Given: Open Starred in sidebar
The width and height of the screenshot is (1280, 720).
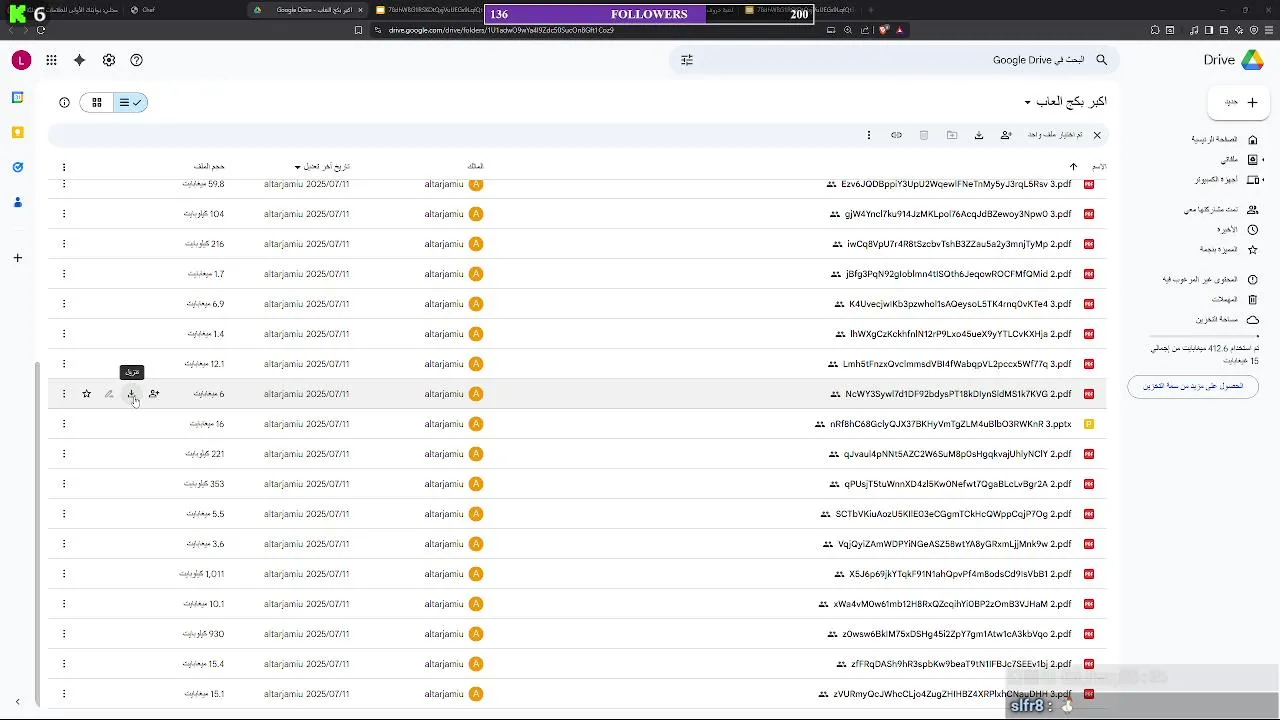Looking at the screenshot, I should coord(1228,249).
